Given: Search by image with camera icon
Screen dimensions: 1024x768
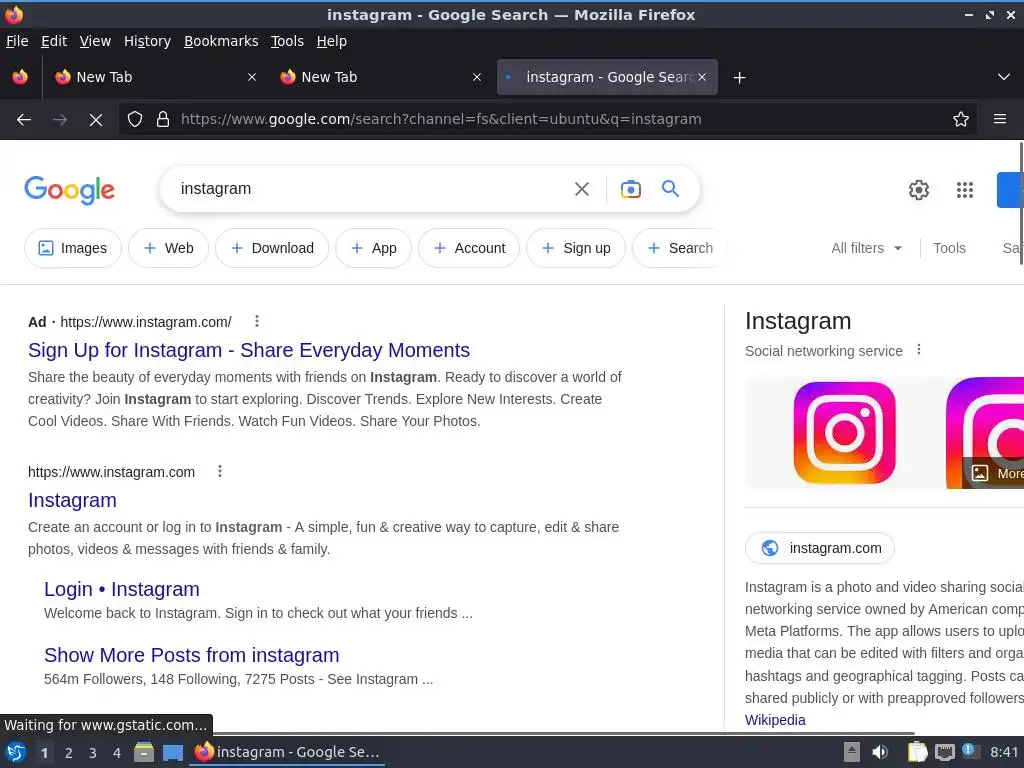Looking at the screenshot, I should point(630,189).
